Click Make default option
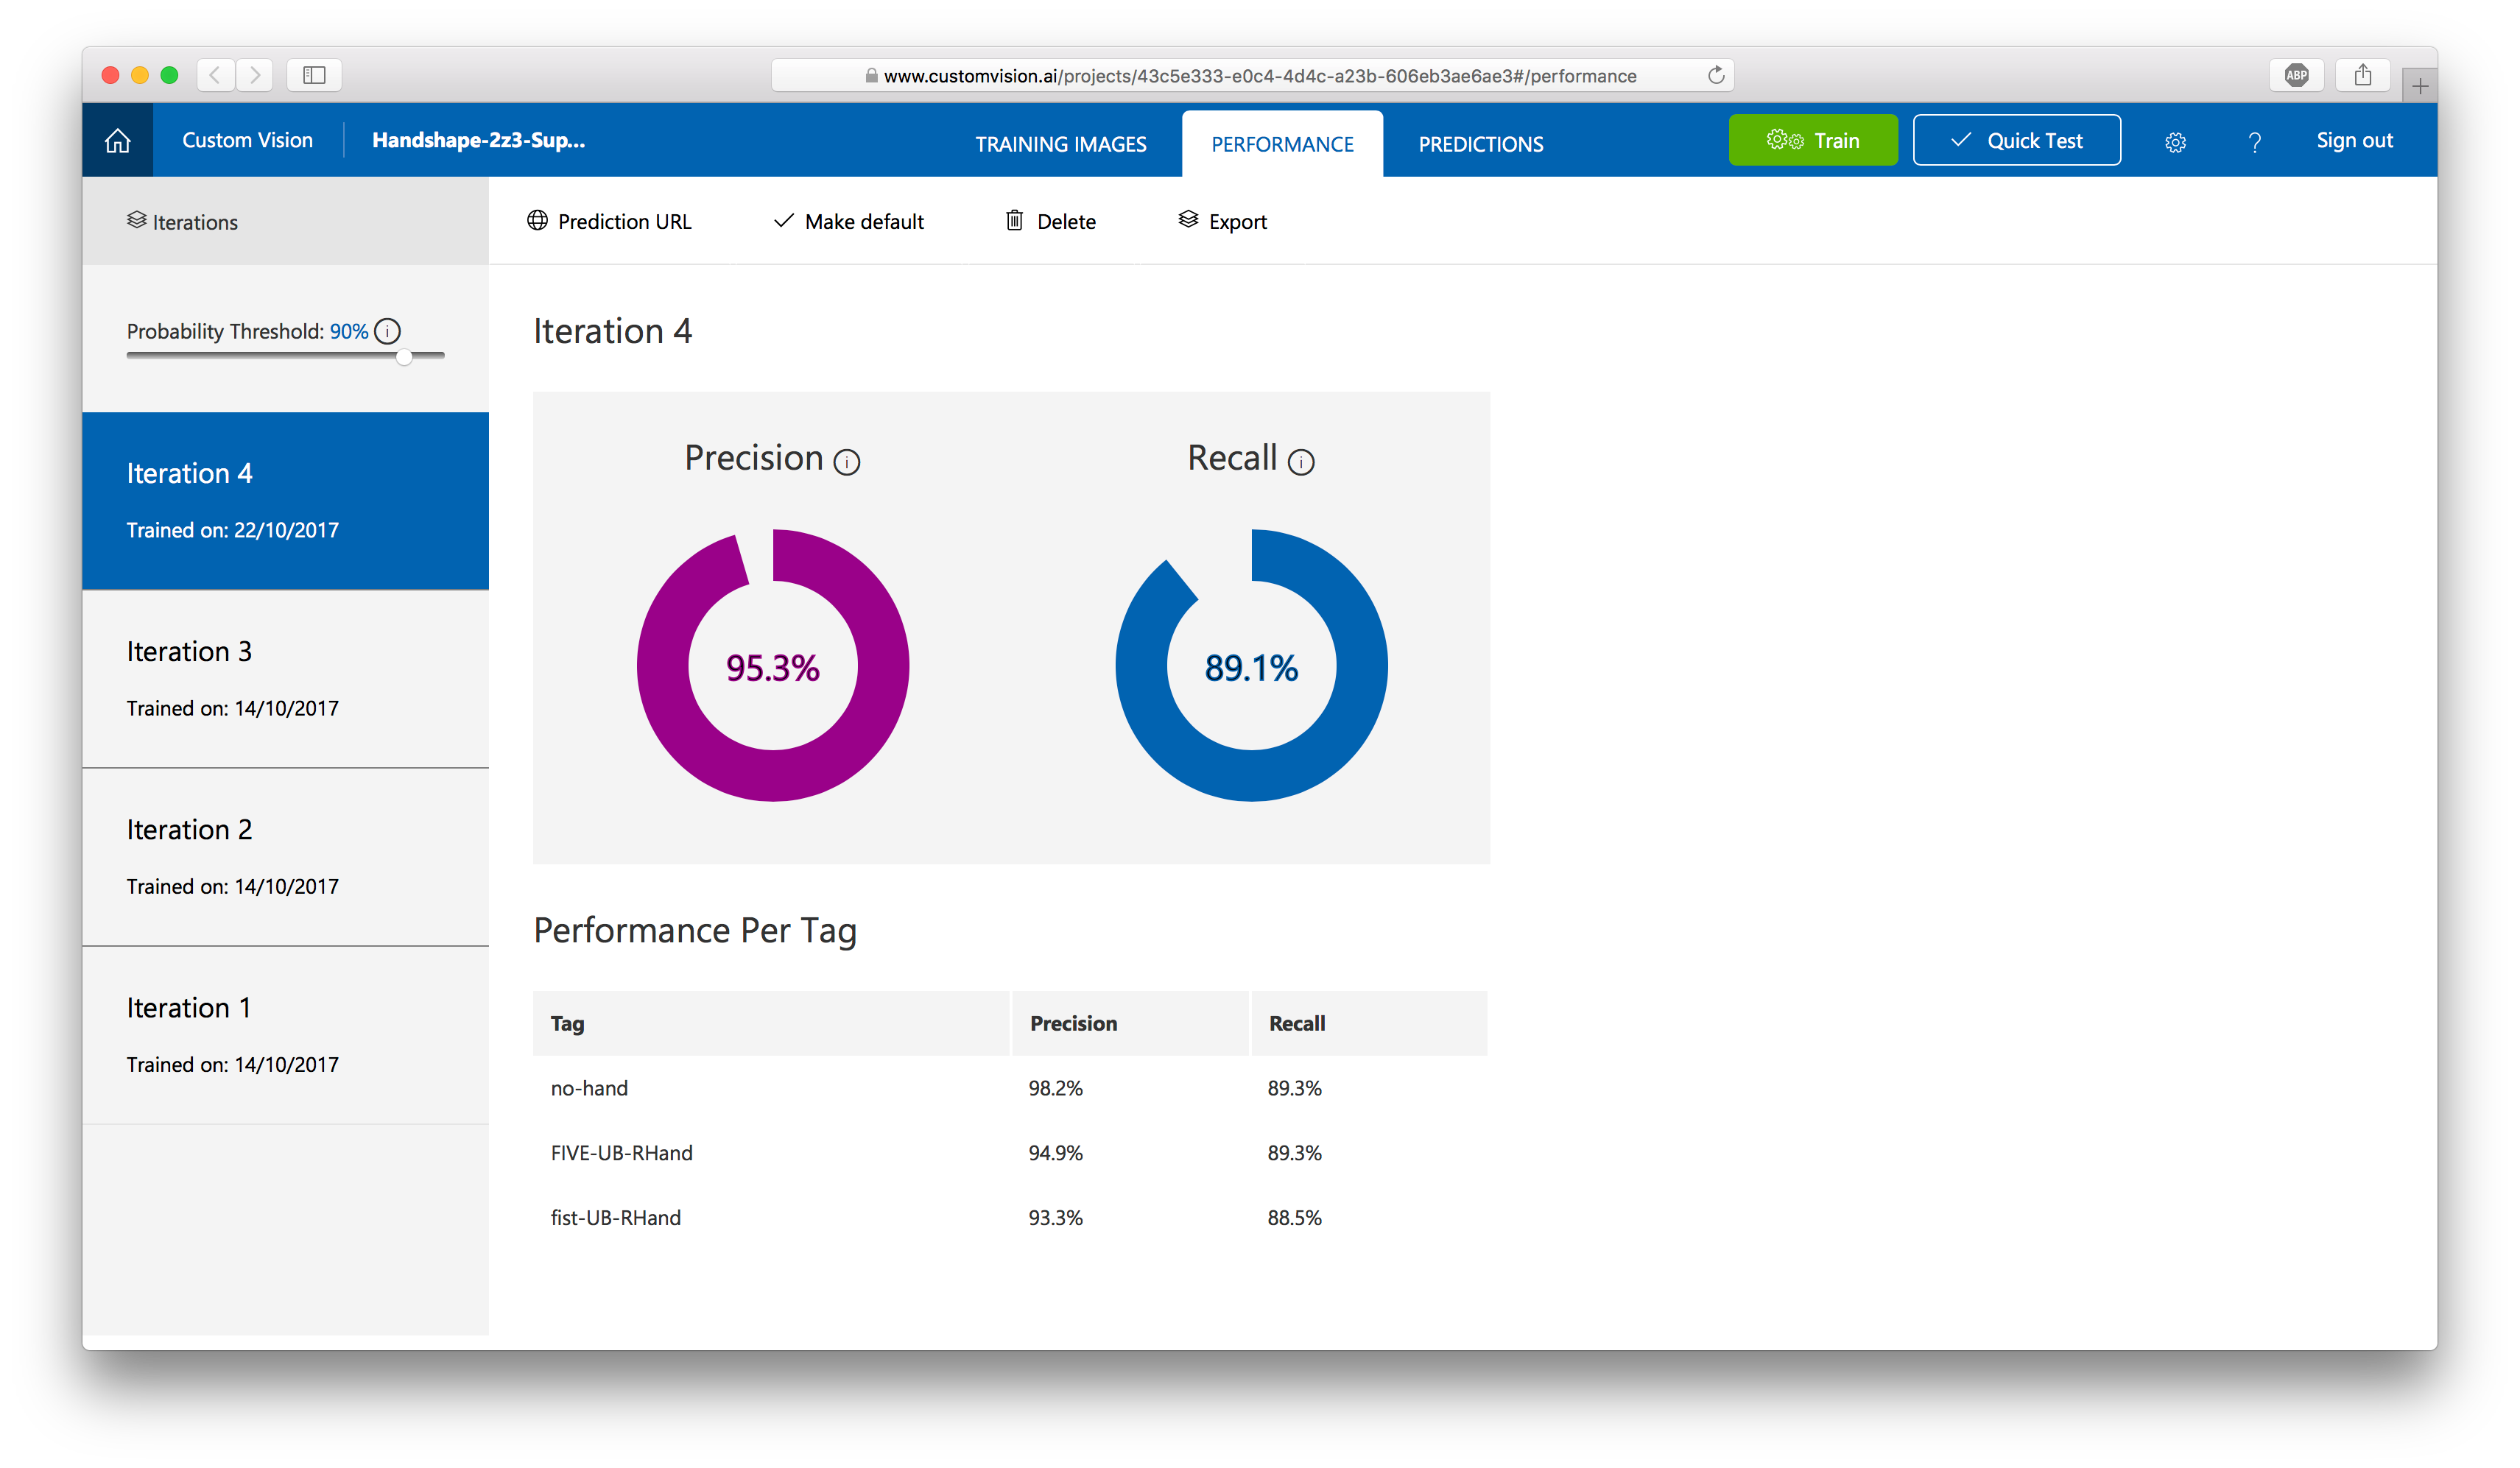The width and height of the screenshot is (2520, 1468). tap(848, 222)
